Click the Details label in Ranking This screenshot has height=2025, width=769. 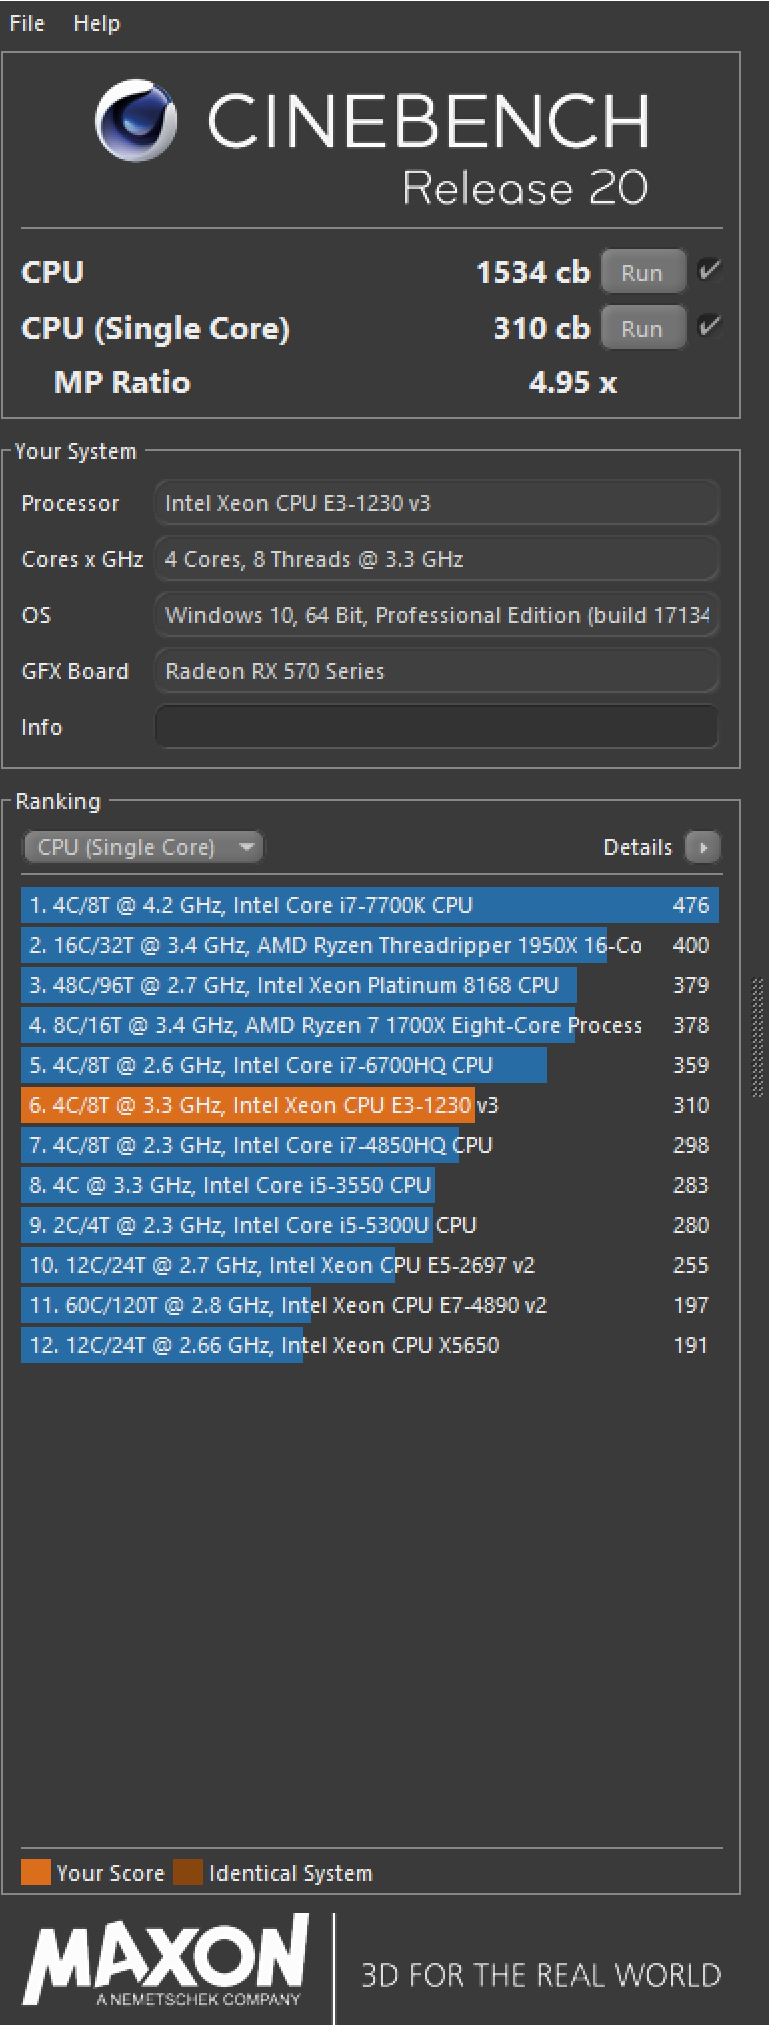pos(637,847)
